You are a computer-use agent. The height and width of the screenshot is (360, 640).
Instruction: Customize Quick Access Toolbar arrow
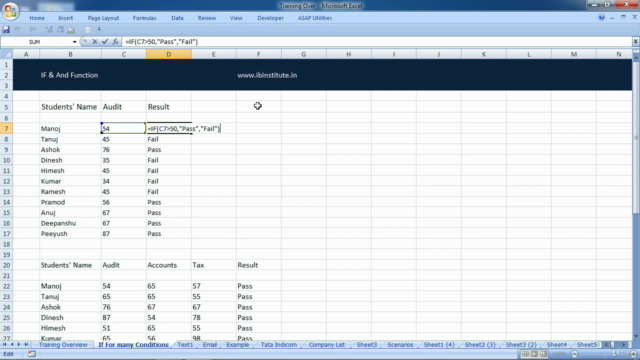coord(99,29)
